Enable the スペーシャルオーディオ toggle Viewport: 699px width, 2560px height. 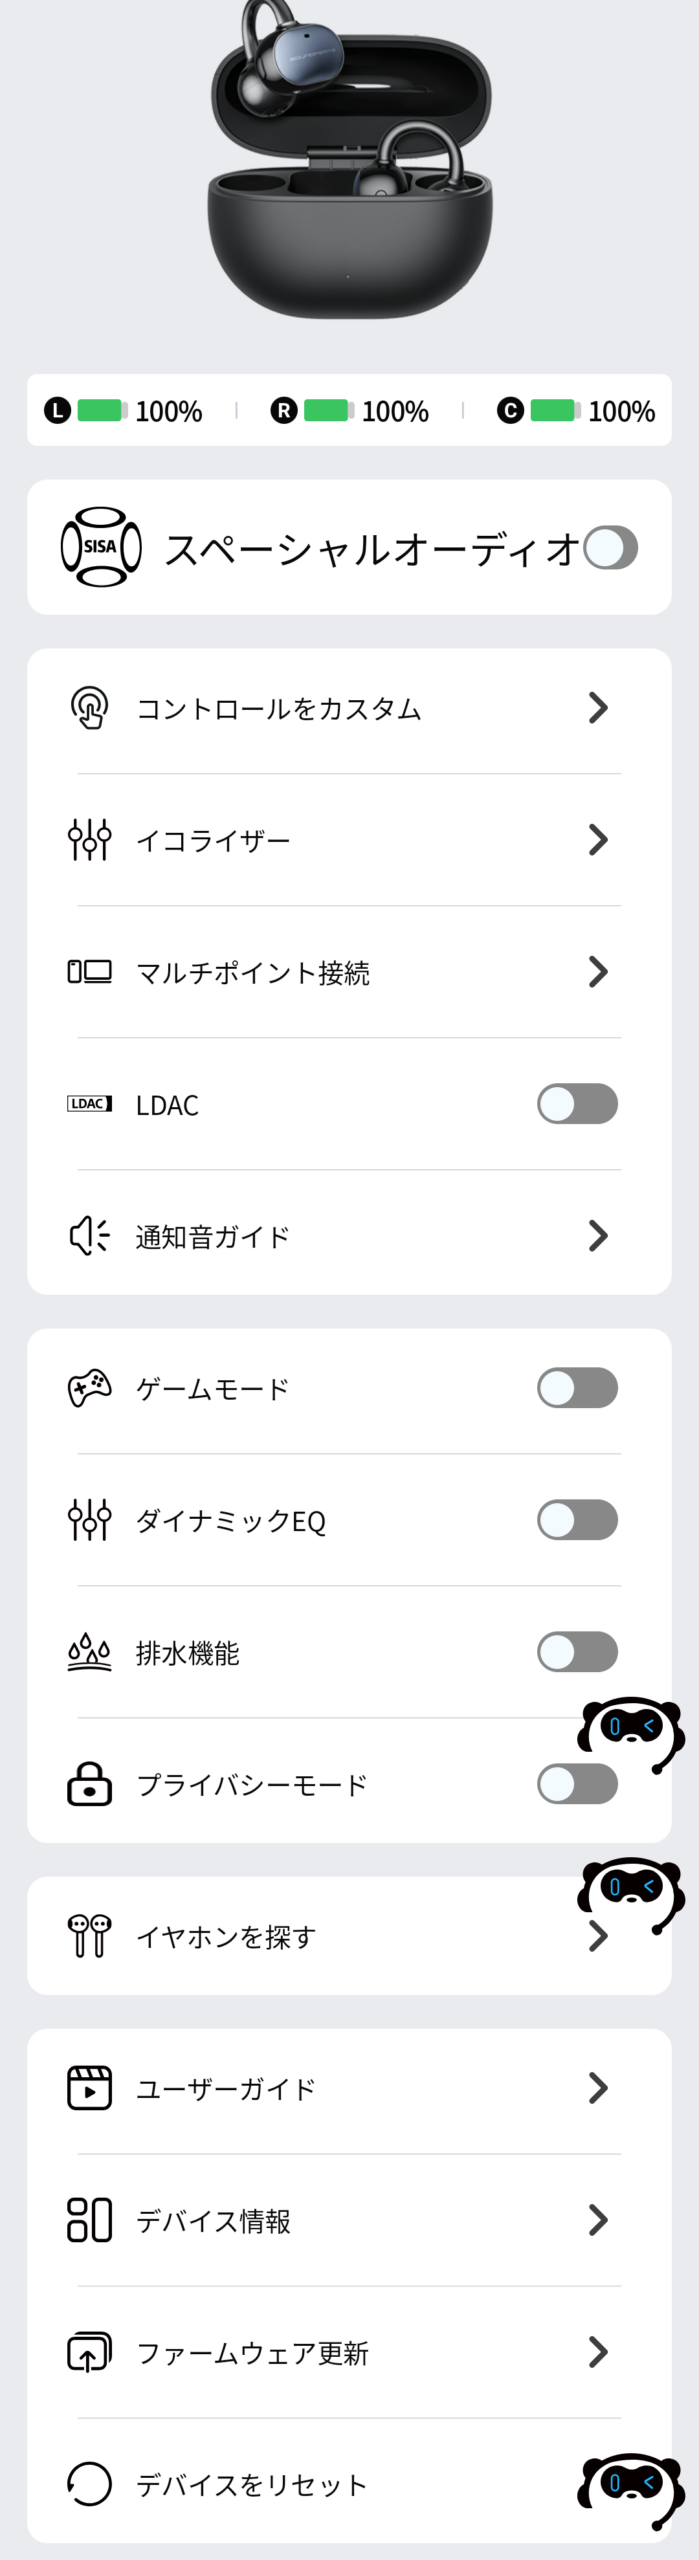(610, 548)
